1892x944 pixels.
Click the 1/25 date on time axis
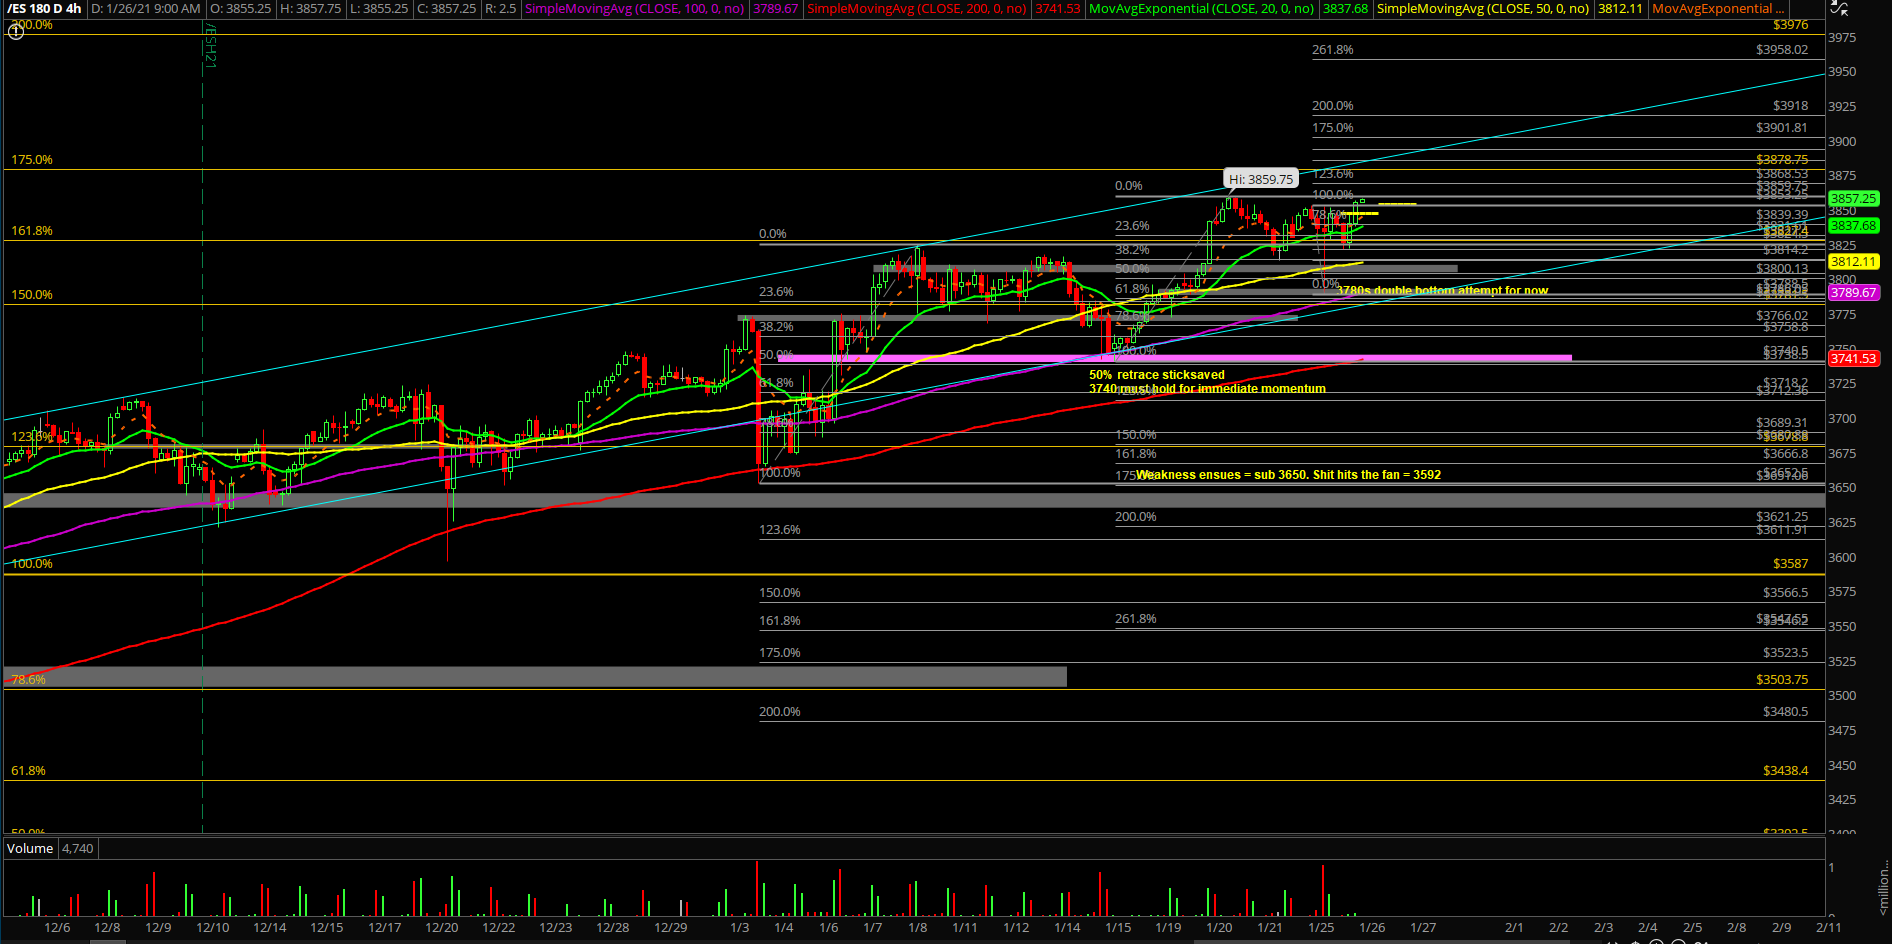1321,928
